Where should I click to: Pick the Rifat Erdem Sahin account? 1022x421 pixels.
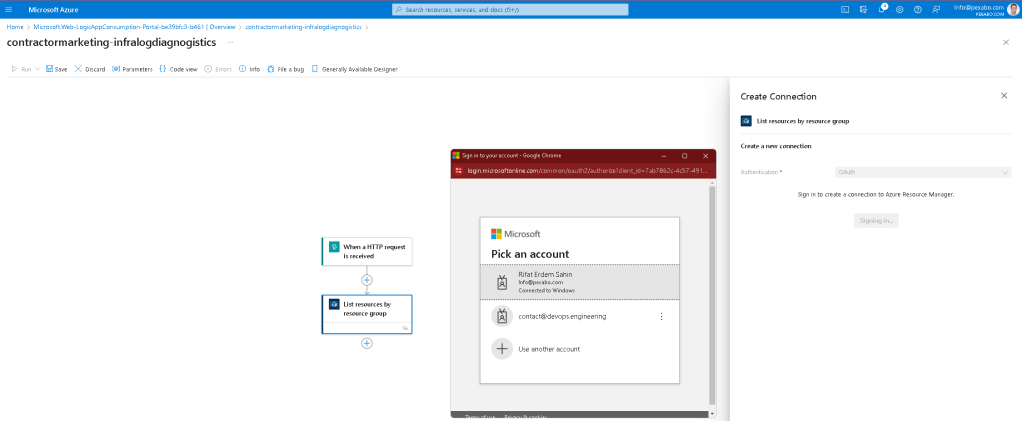(579, 282)
